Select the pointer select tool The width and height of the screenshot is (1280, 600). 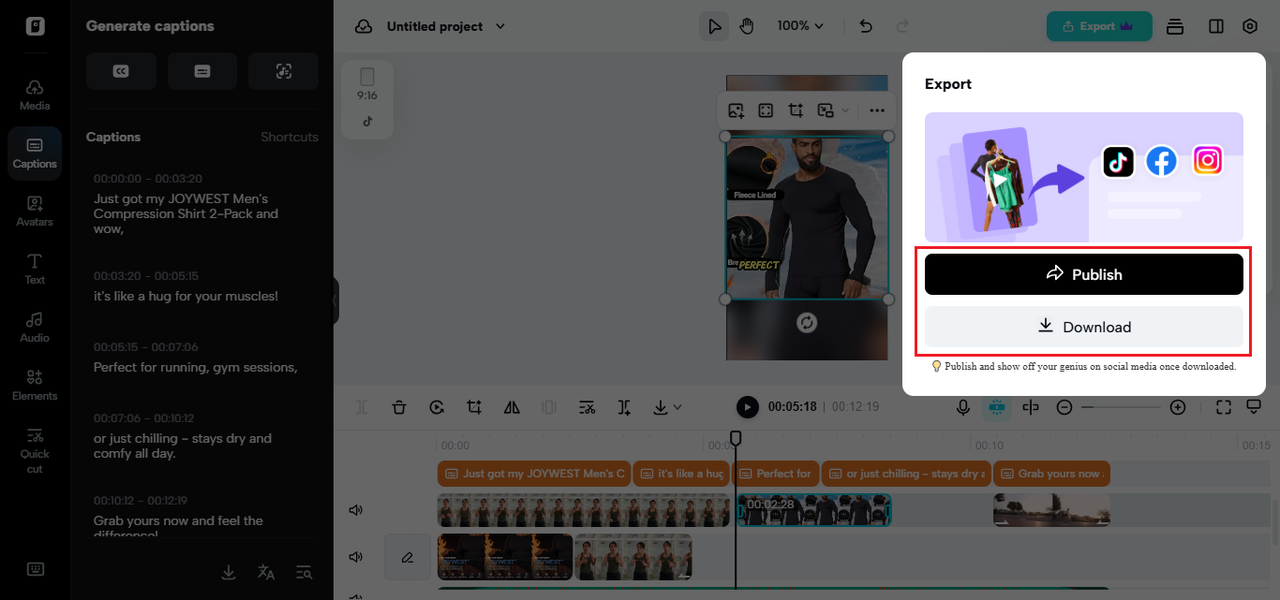tap(714, 26)
